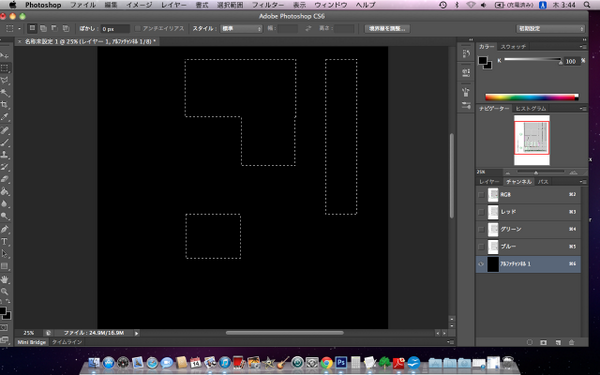The width and height of the screenshot is (600, 375).
Task: Open ファイル menu
Action: [x=83, y=5]
